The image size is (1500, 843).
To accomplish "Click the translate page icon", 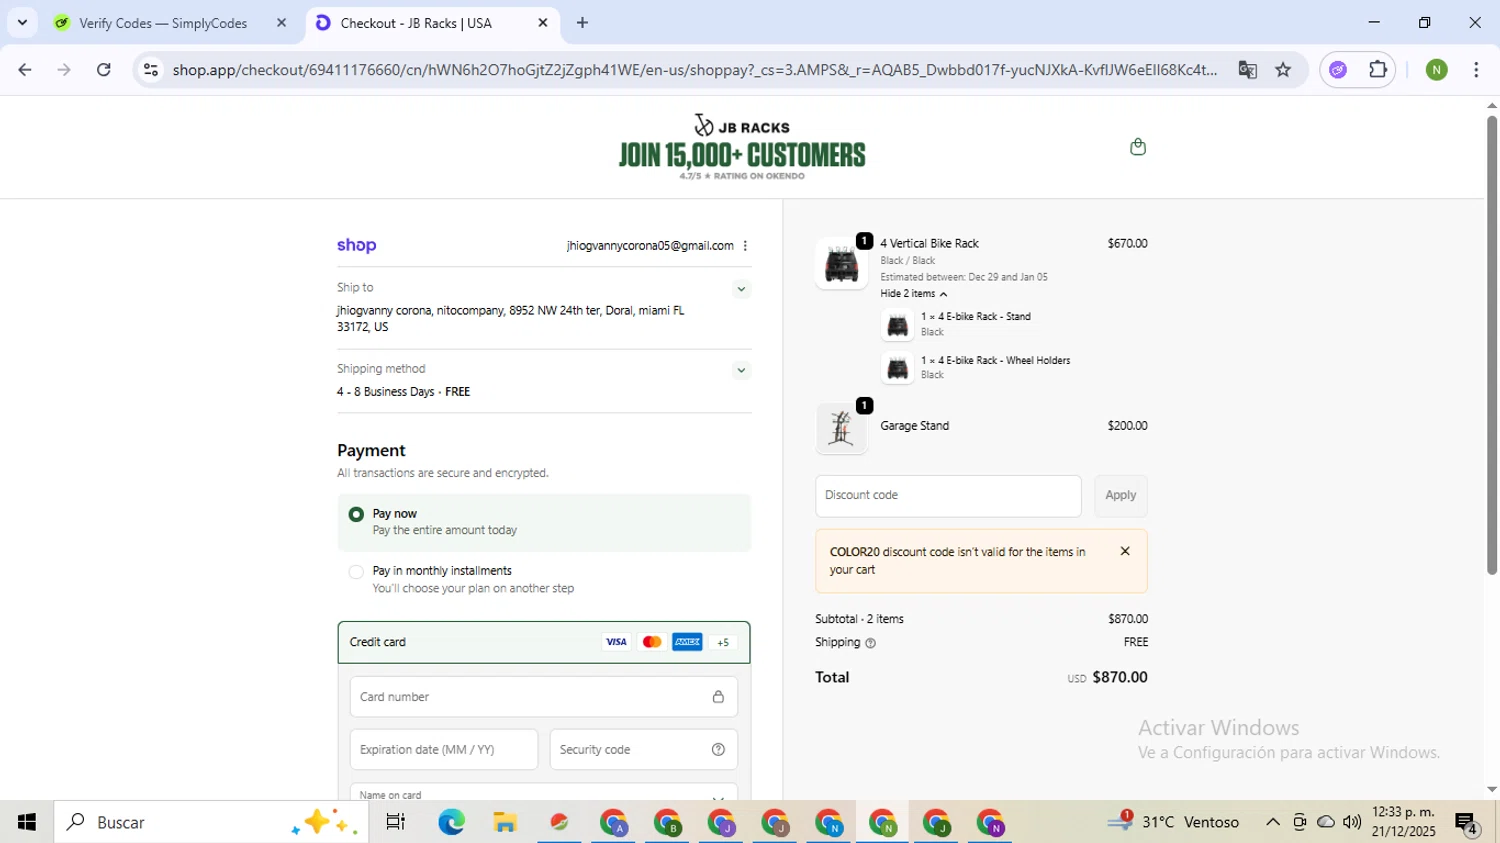I will pyautogui.click(x=1247, y=70).
